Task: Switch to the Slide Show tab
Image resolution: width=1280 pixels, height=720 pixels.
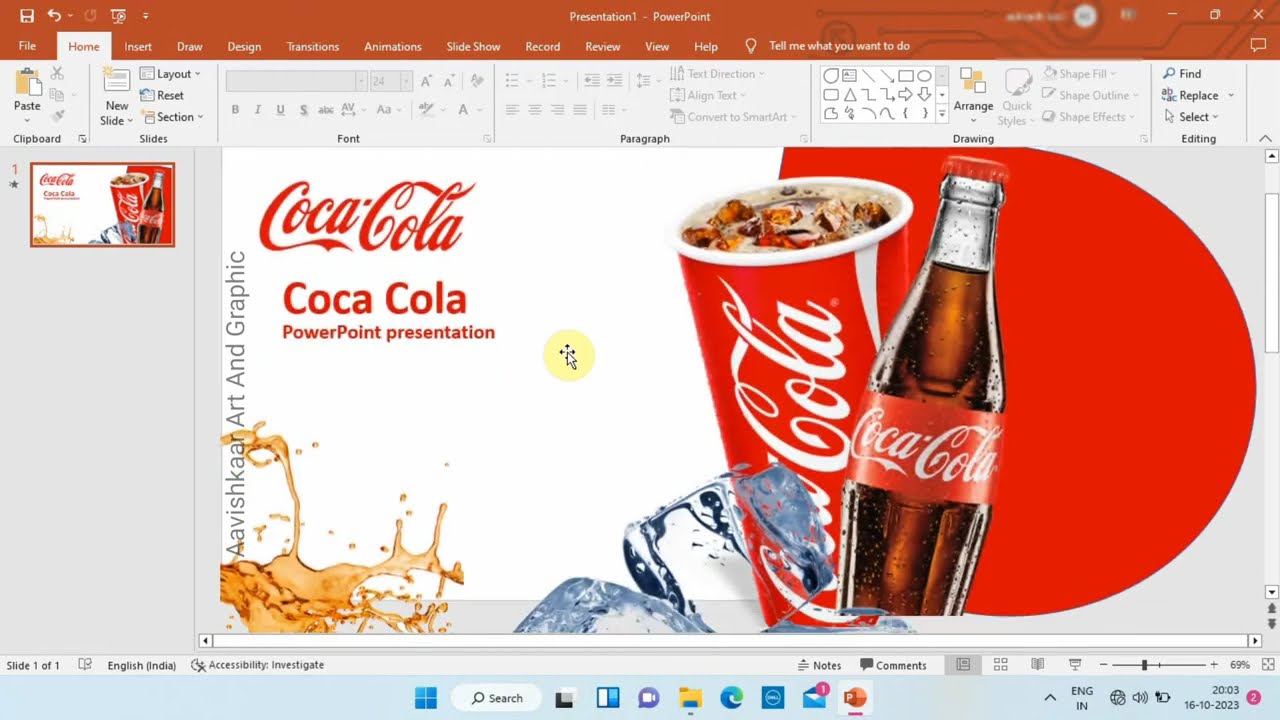Action: pyautogui.click(x=473, y=46)
